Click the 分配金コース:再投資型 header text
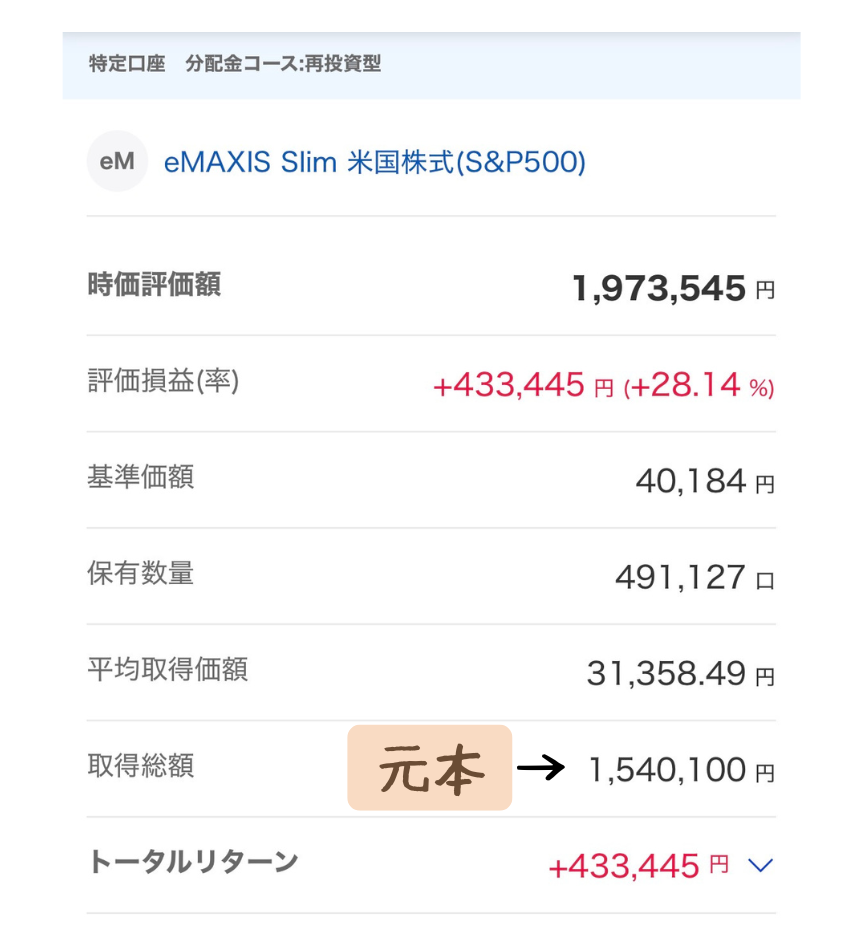 [x=283, y=65]
